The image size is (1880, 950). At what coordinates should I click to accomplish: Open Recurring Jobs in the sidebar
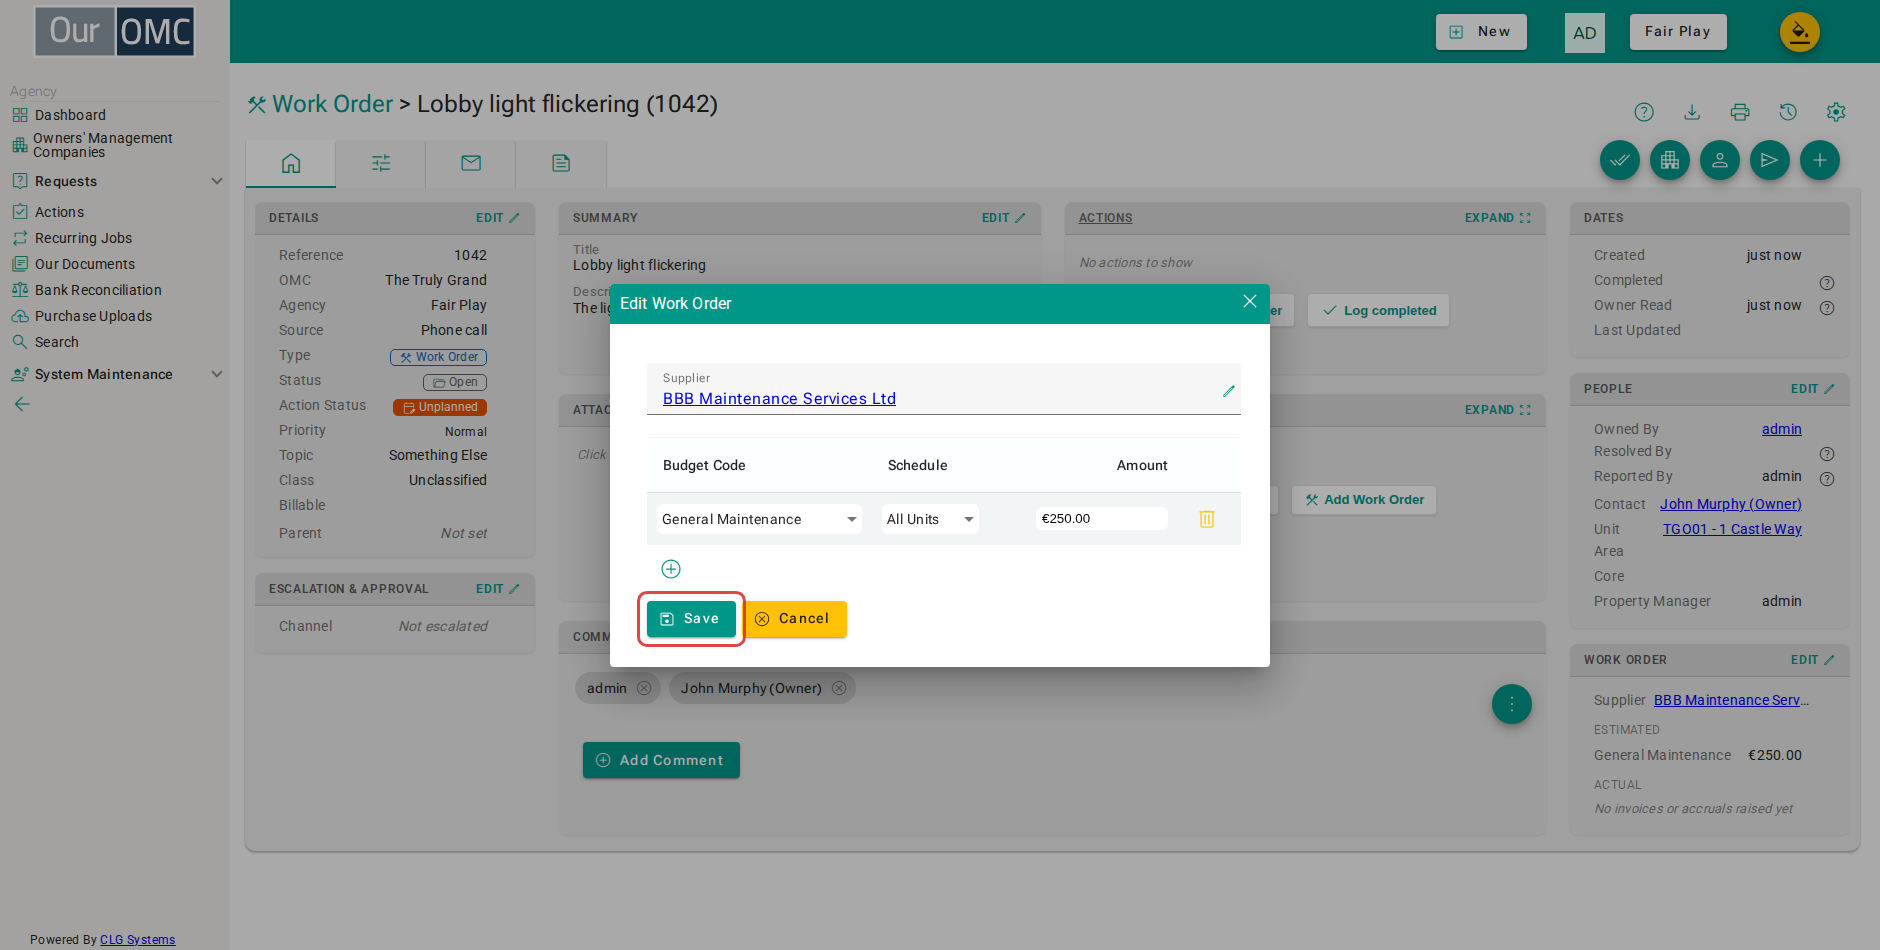coord(83,238)
